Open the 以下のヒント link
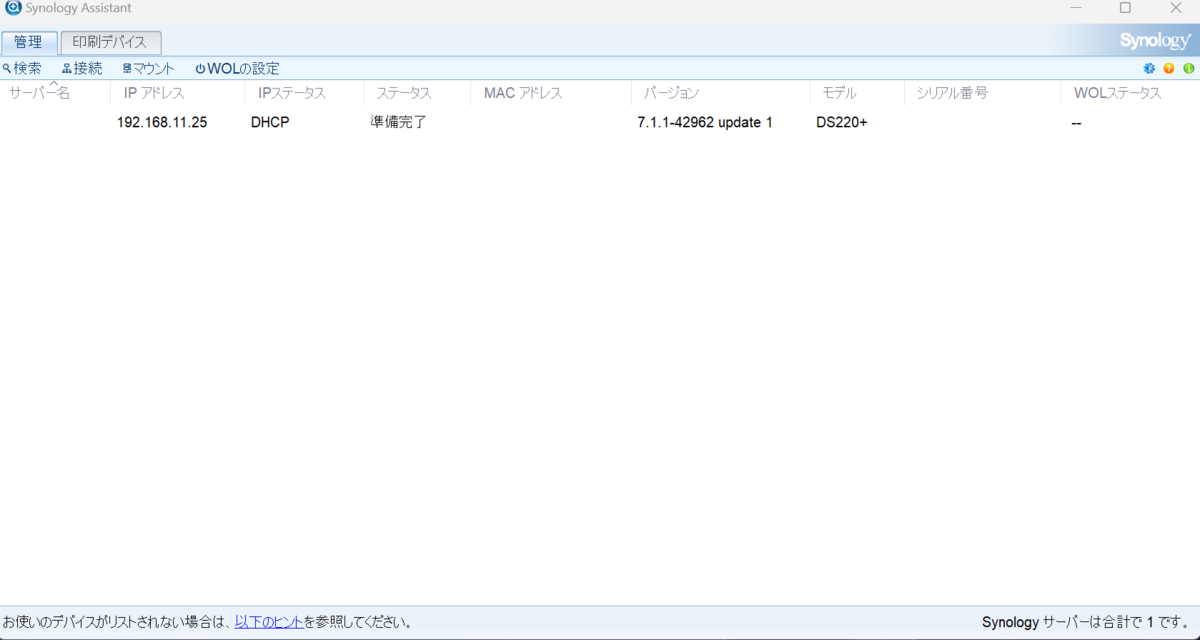The image size is (1200, 640). pos(269,622)
